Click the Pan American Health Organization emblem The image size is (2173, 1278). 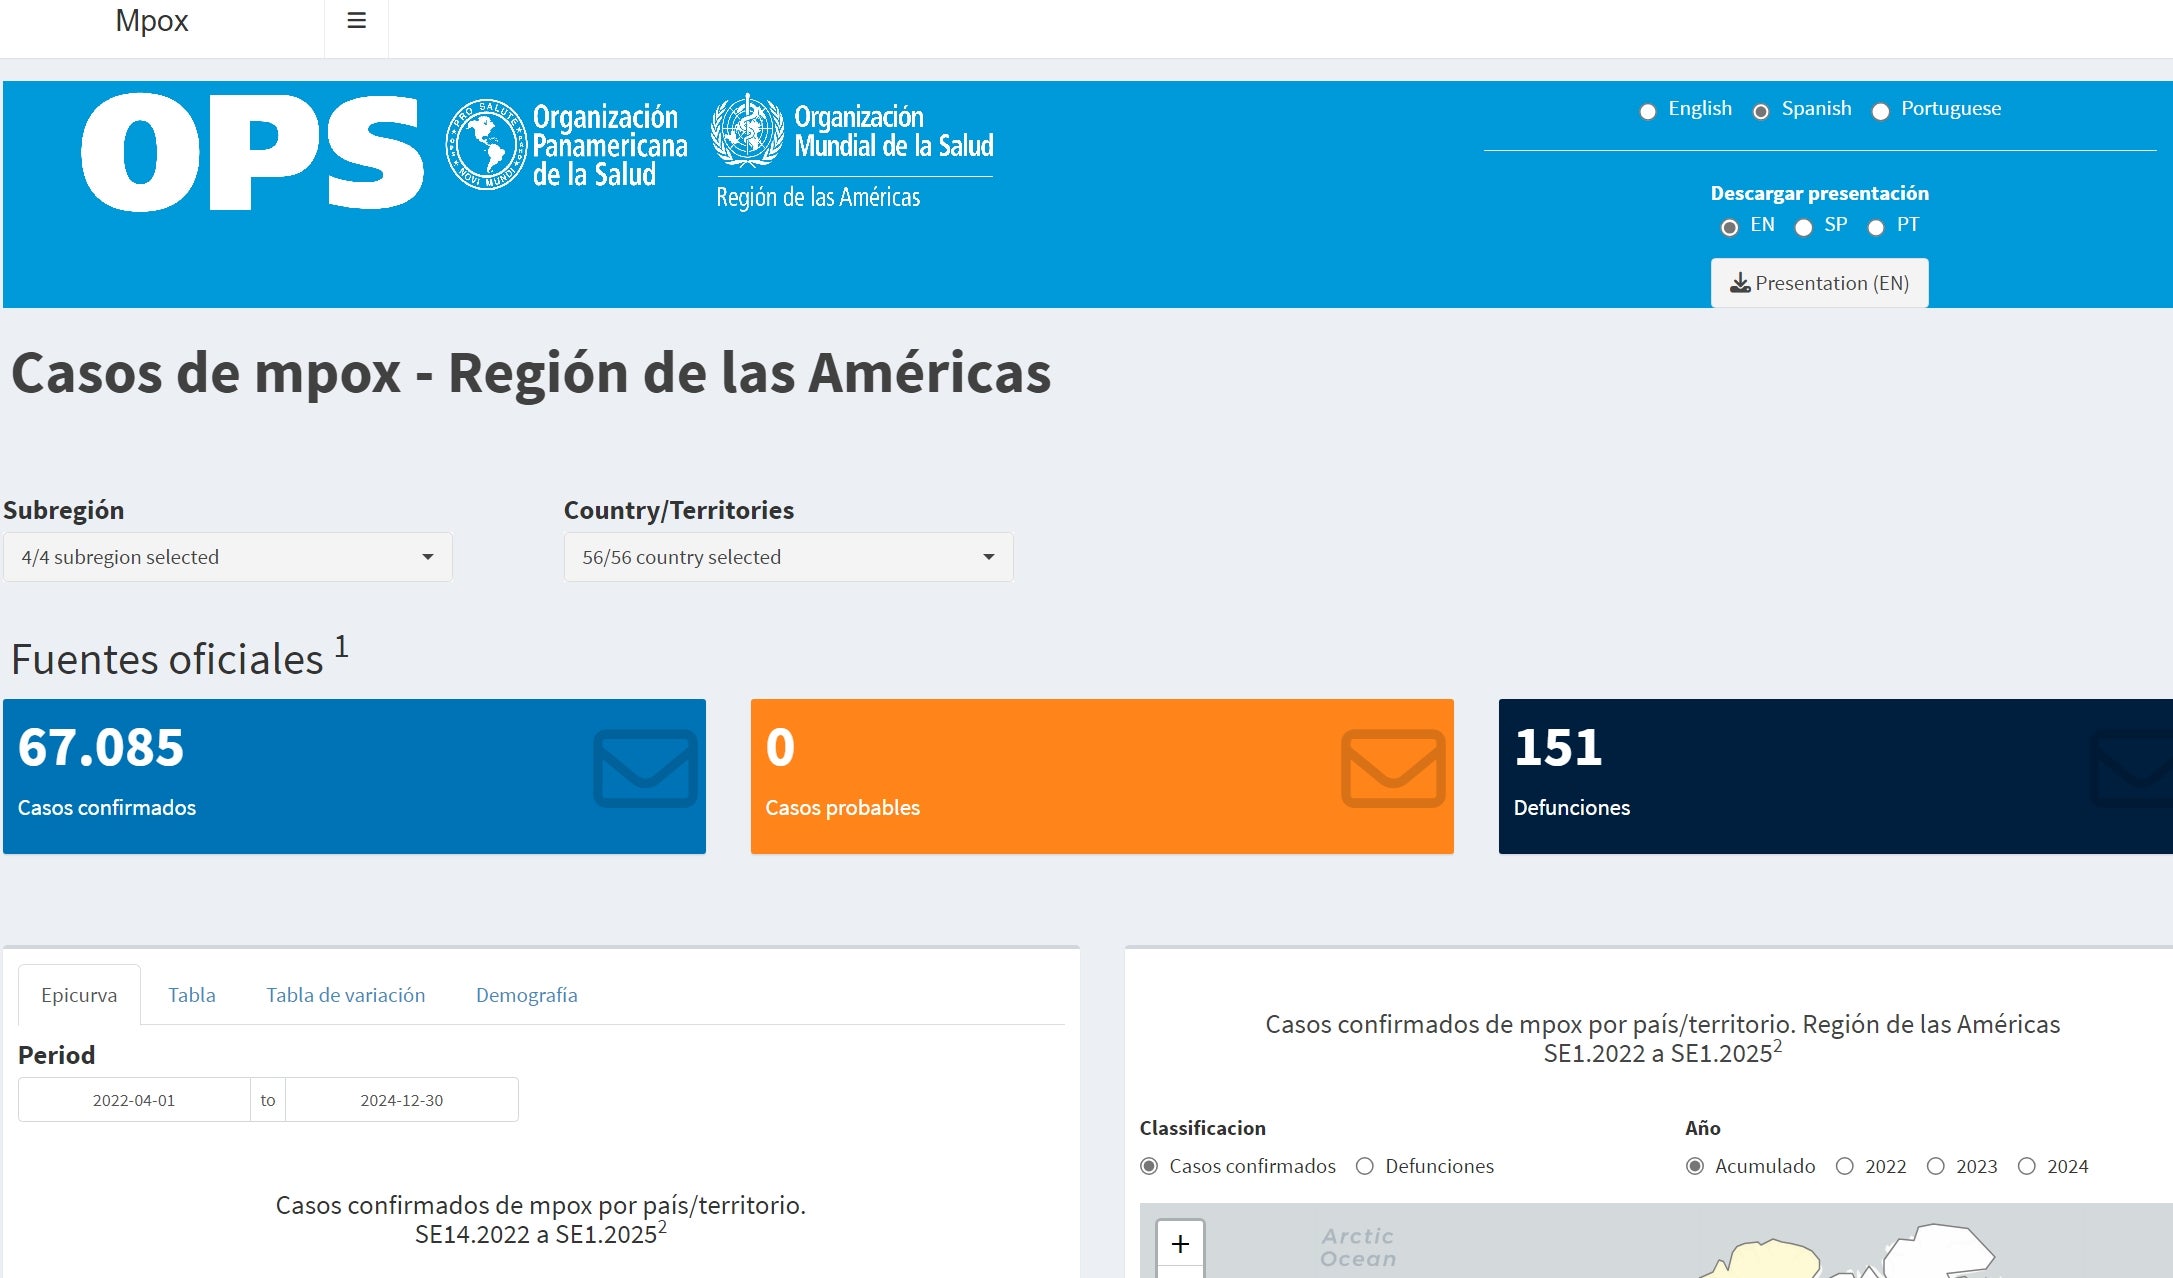pyautogui.click(x=486, y=145)
